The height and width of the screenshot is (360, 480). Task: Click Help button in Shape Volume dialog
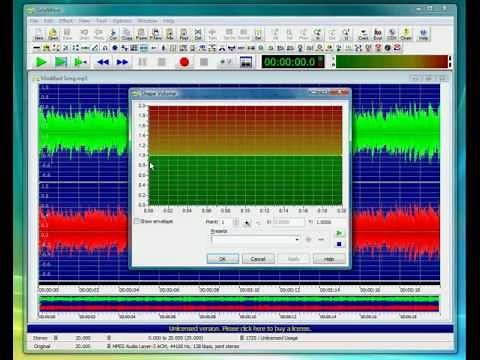[x=329, y=259]
